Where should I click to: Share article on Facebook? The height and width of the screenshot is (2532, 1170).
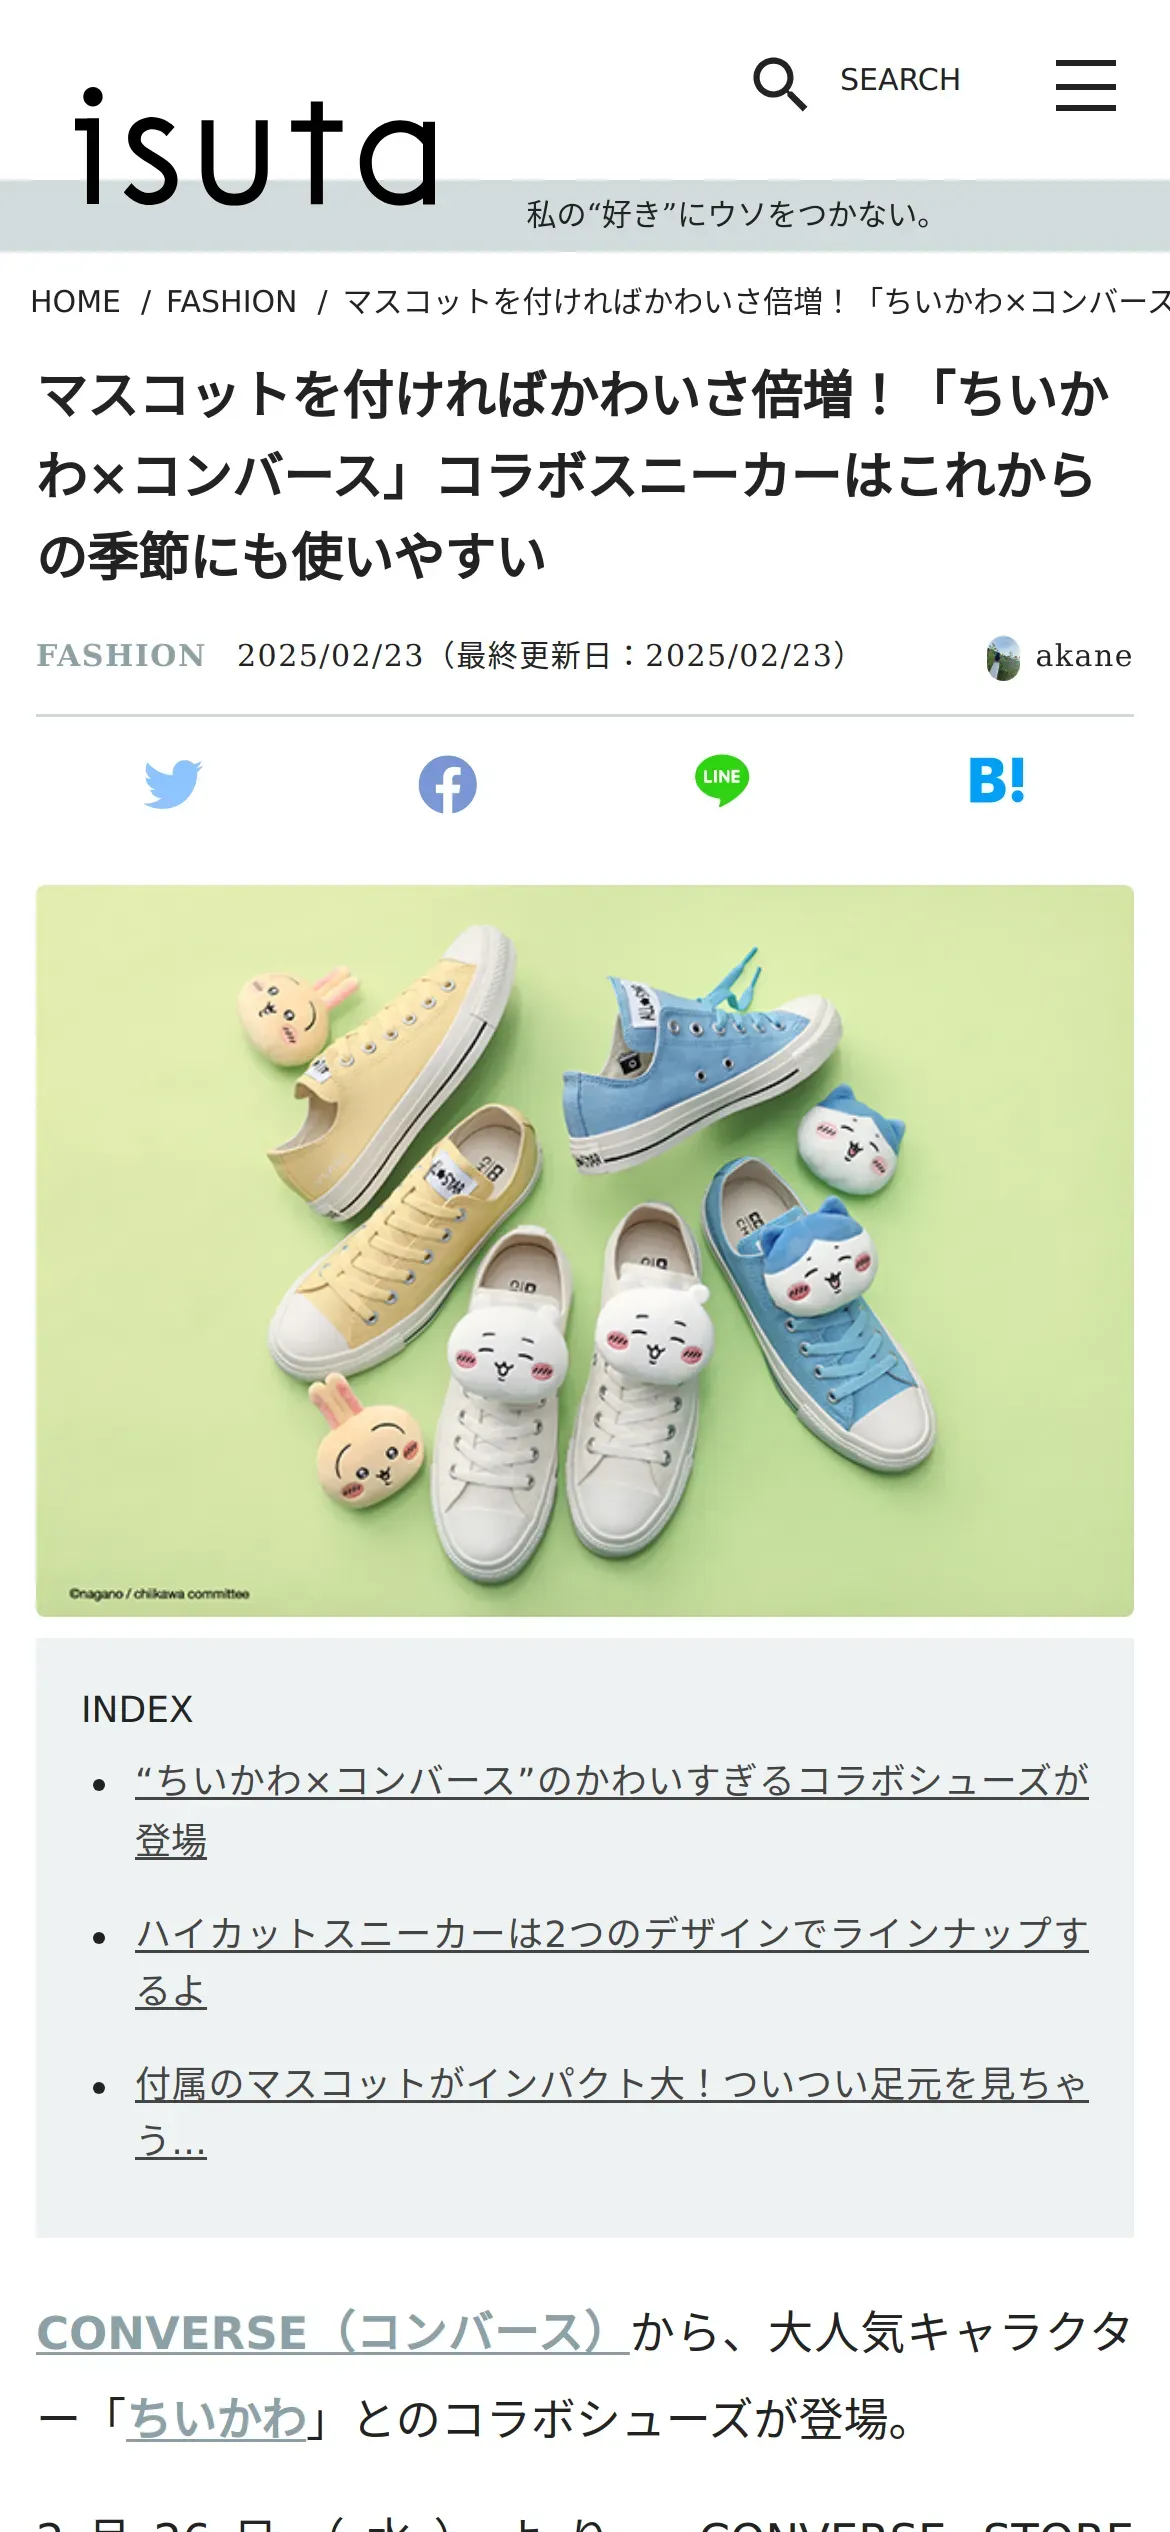pyautogui.click(x=447, y=784)
